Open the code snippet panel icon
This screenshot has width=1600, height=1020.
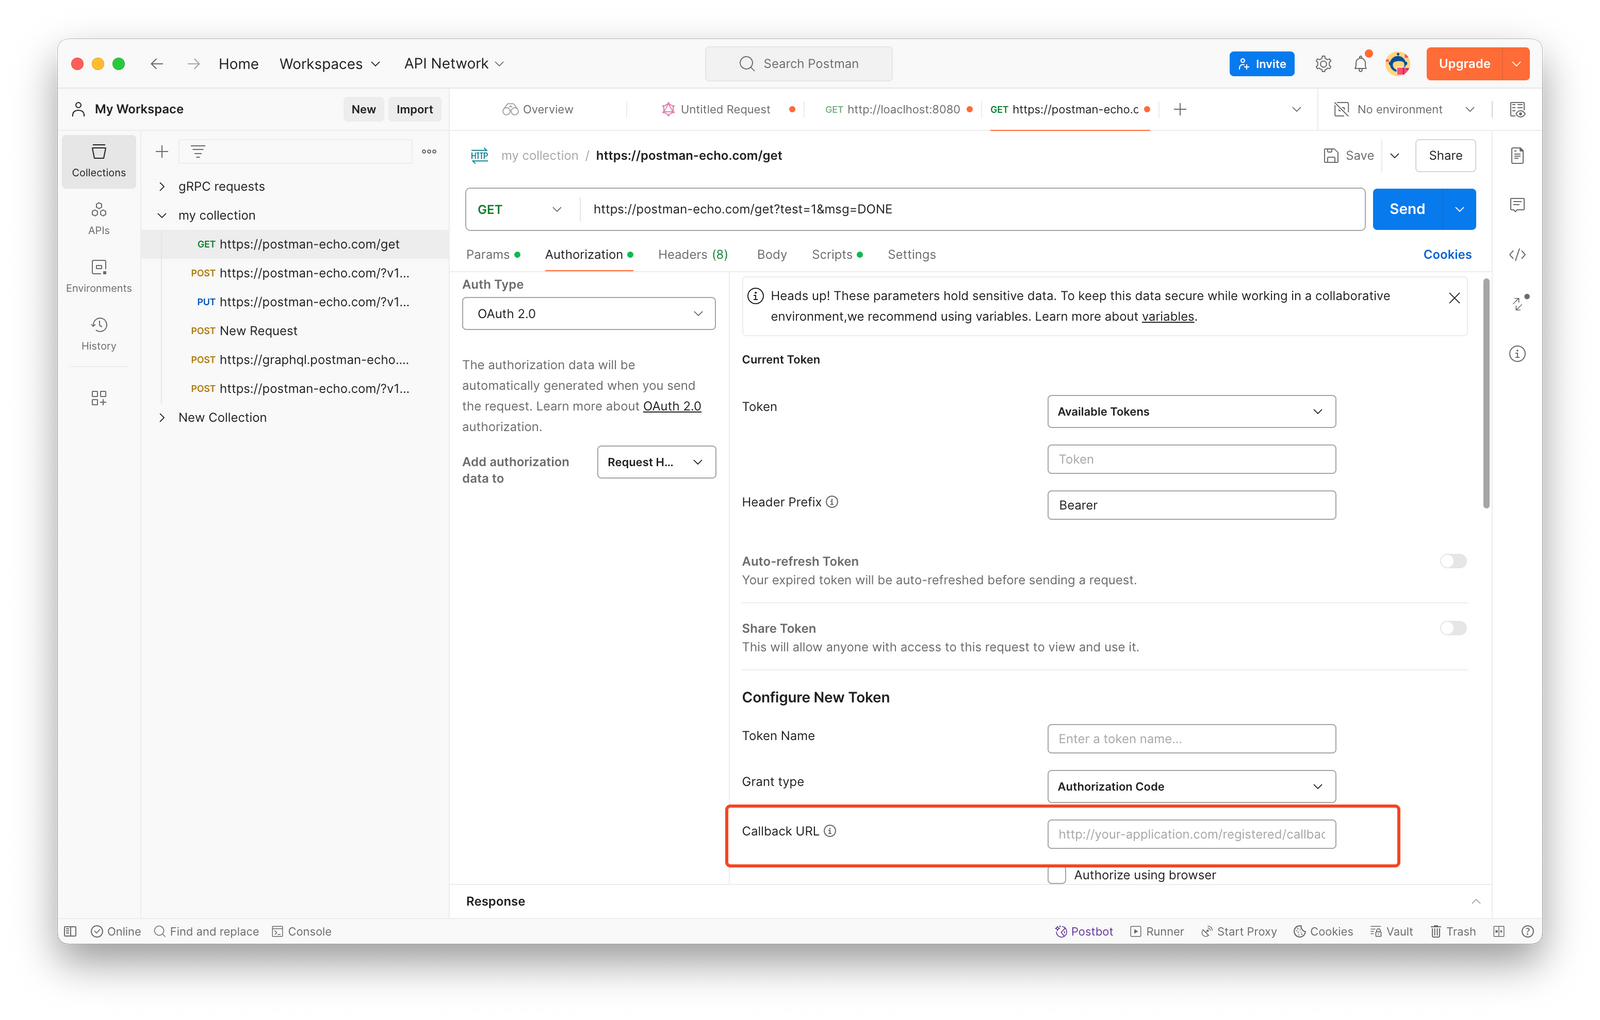pyautogui.click(x=1517, y=255)
